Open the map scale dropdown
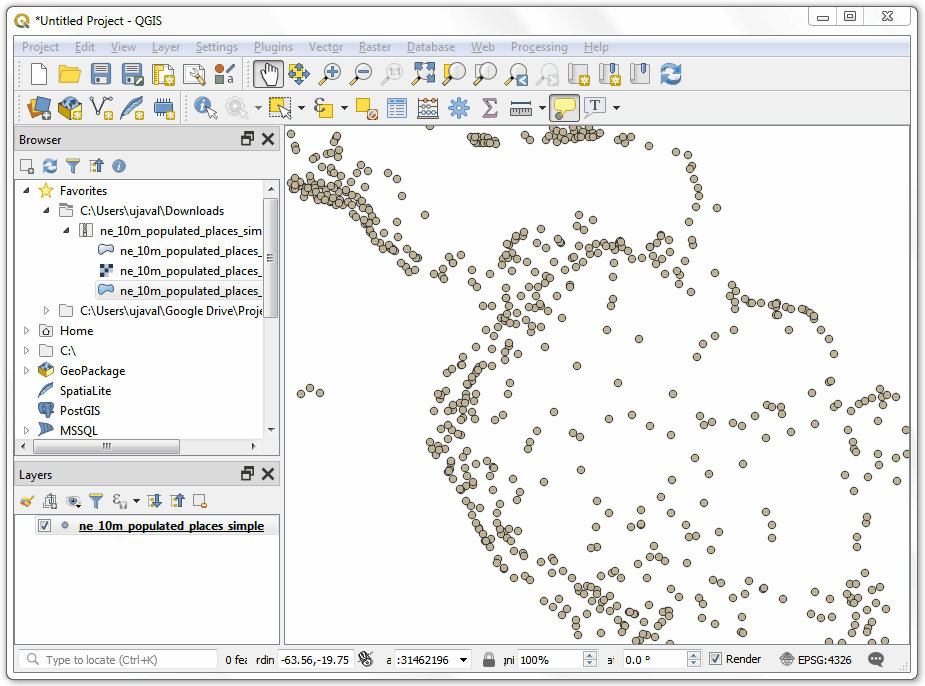The image size is (925, 686). (464, 660)
